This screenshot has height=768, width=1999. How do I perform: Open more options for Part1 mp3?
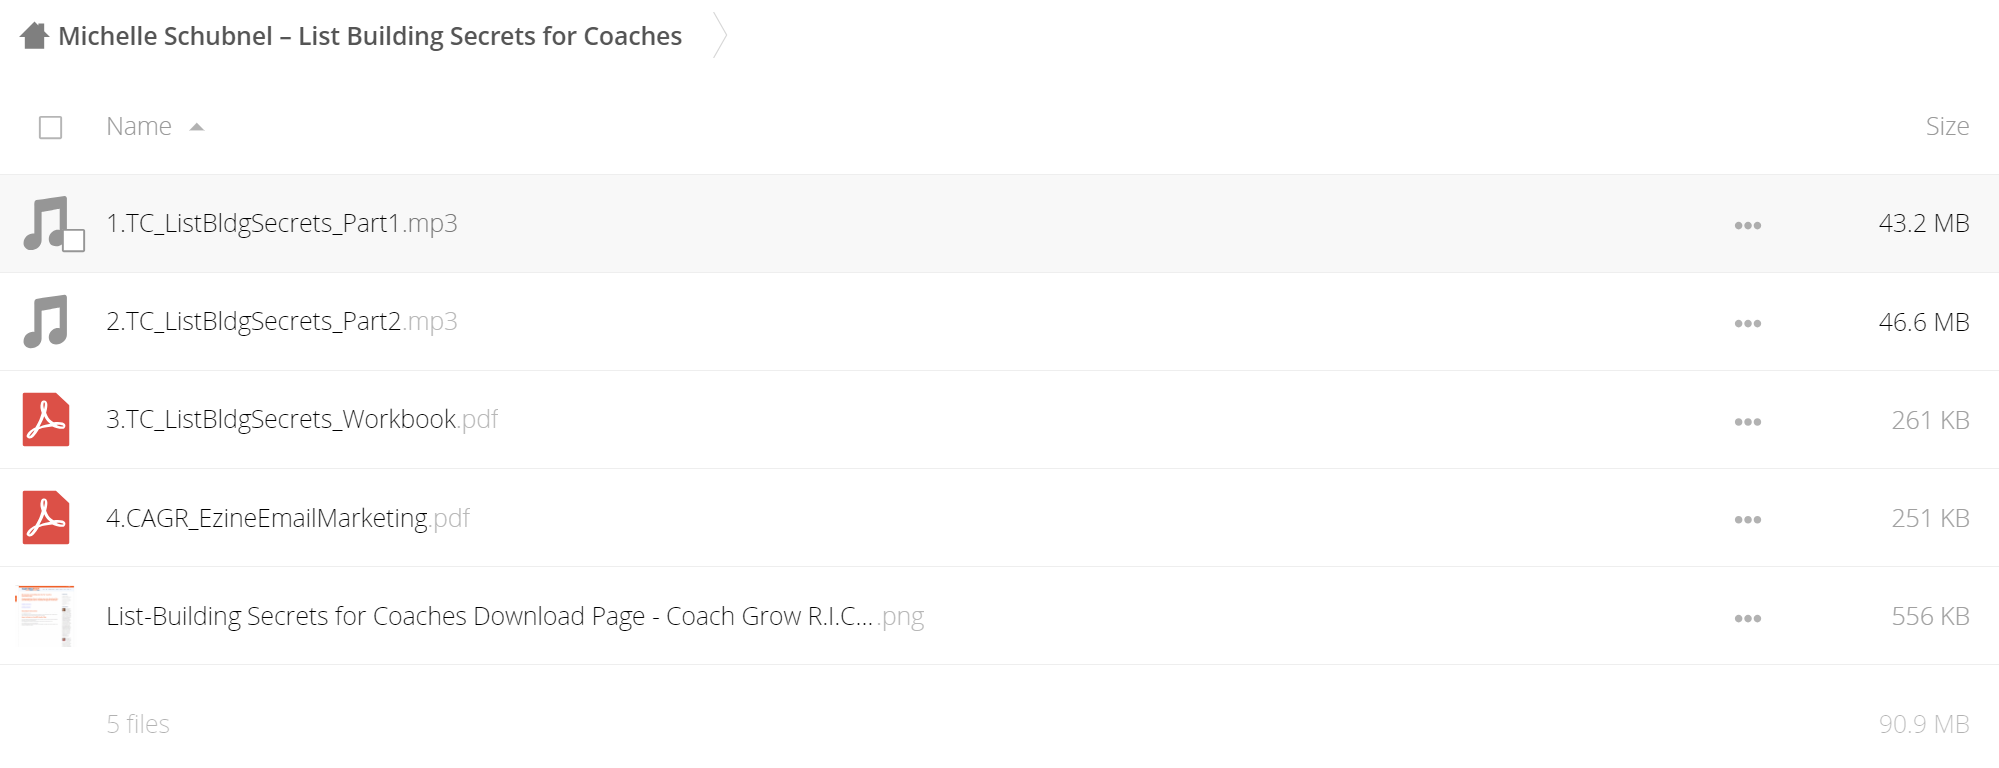1747,225
